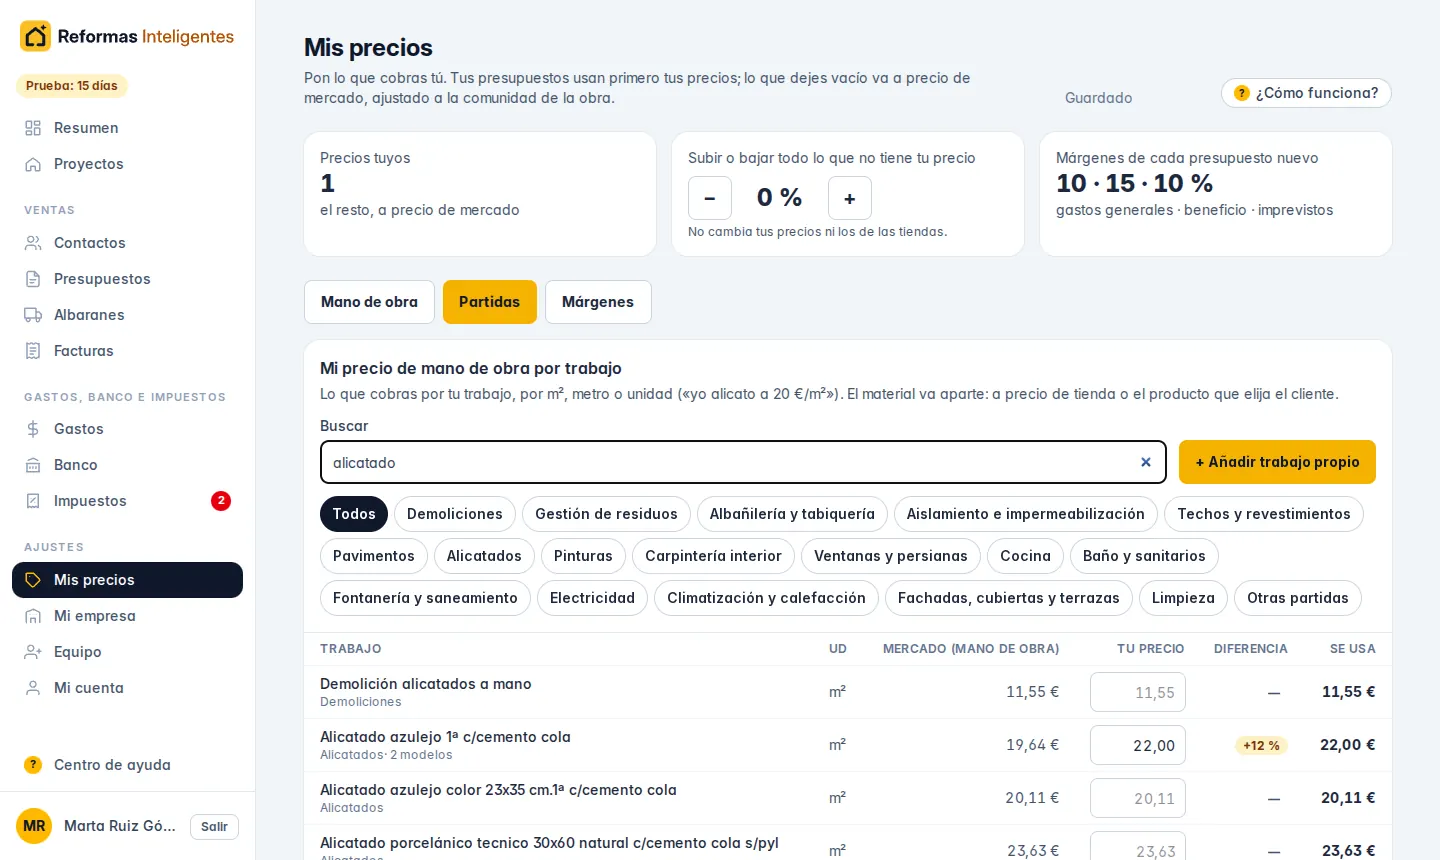Viewport: 1440px width, 860px height.
Task: Filter by Alicatados category
Action: click(484, 556)
